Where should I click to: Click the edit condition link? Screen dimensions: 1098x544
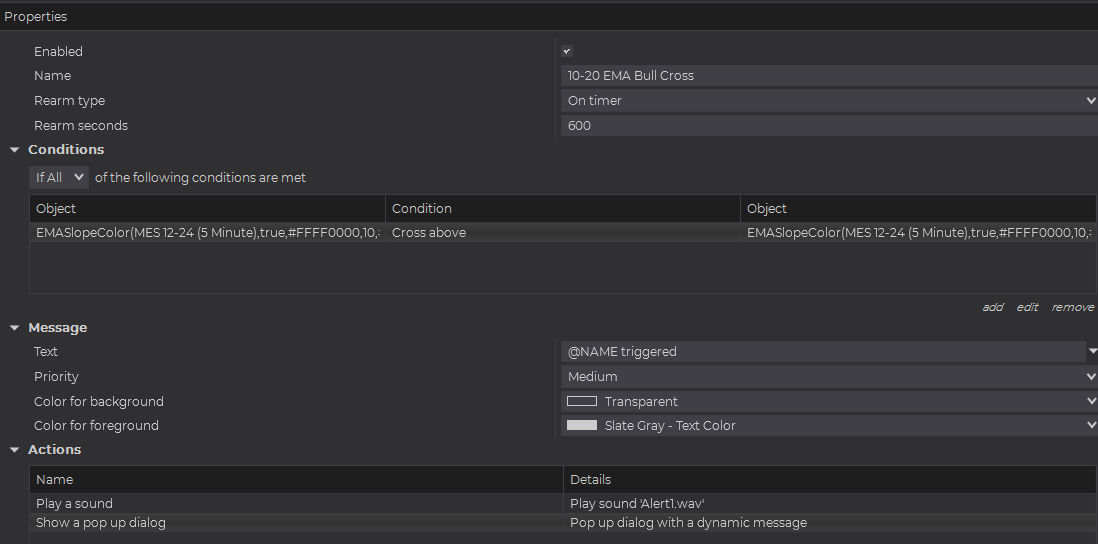[x=1027, y=307]
